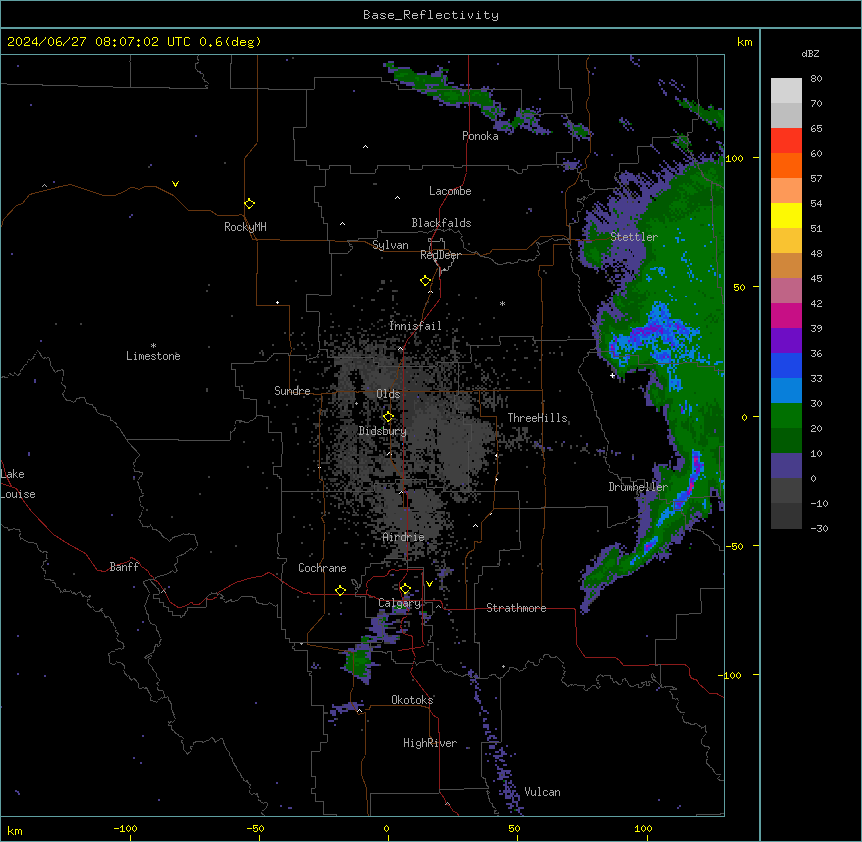Click the 100 tick on the vertical axis
The width and height of the screenshot is (862, 842).
click(x=734, y=158)
